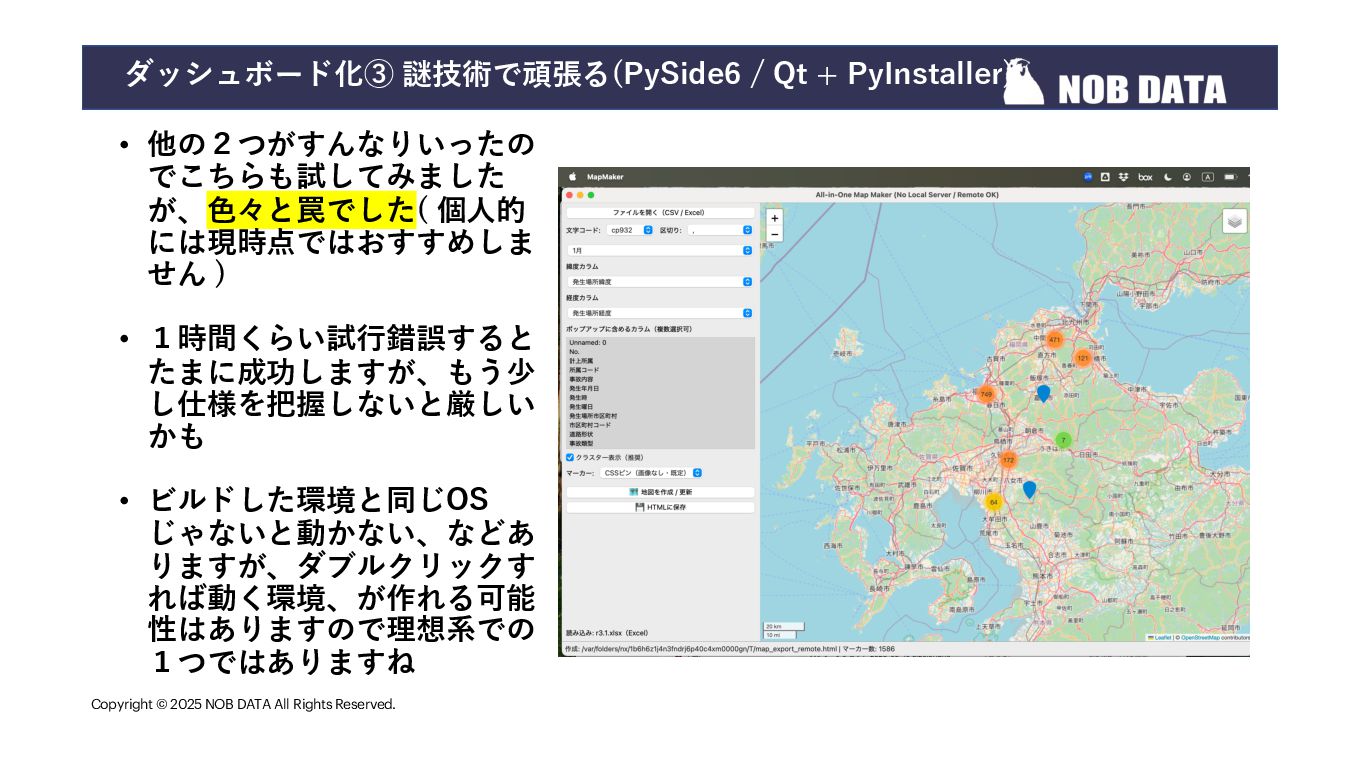Click the Leaflet attribution link
This screenshot has width=1361, height=765.
(x=1162, y=637)
